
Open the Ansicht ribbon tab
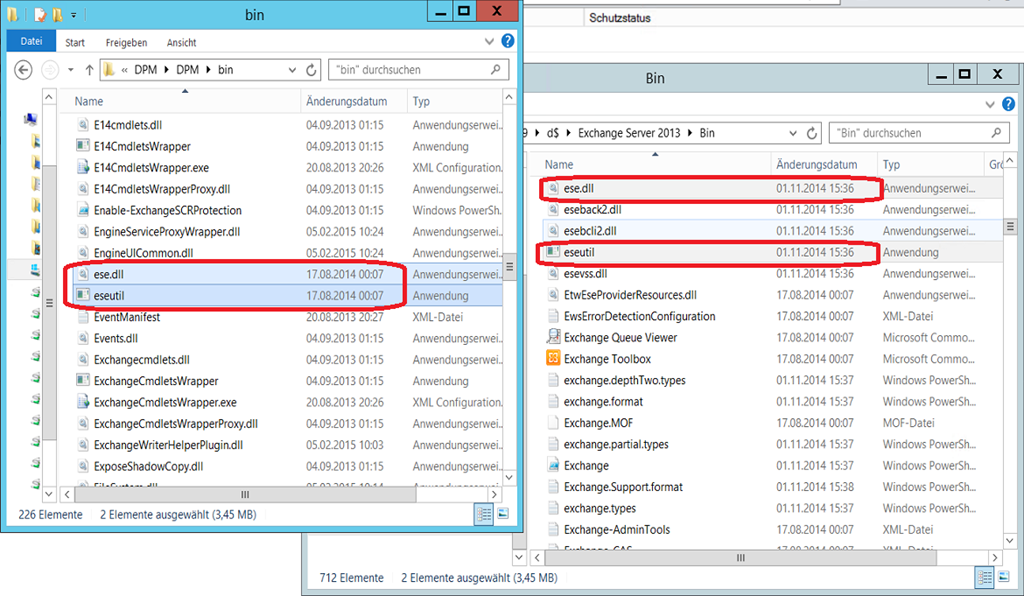tap(181, 43)
